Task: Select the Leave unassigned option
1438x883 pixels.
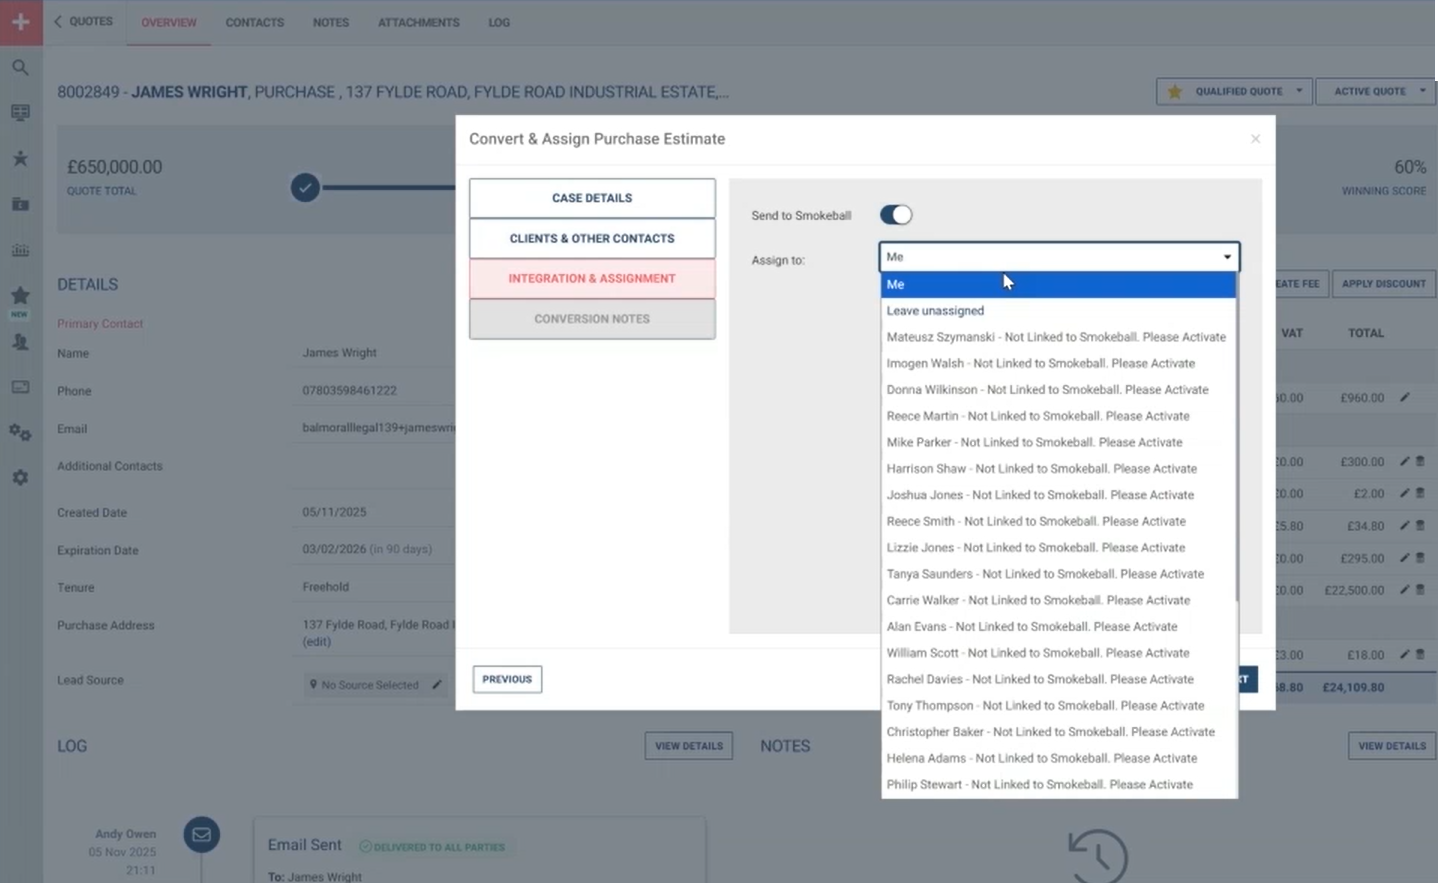Action: click(935, 311)
